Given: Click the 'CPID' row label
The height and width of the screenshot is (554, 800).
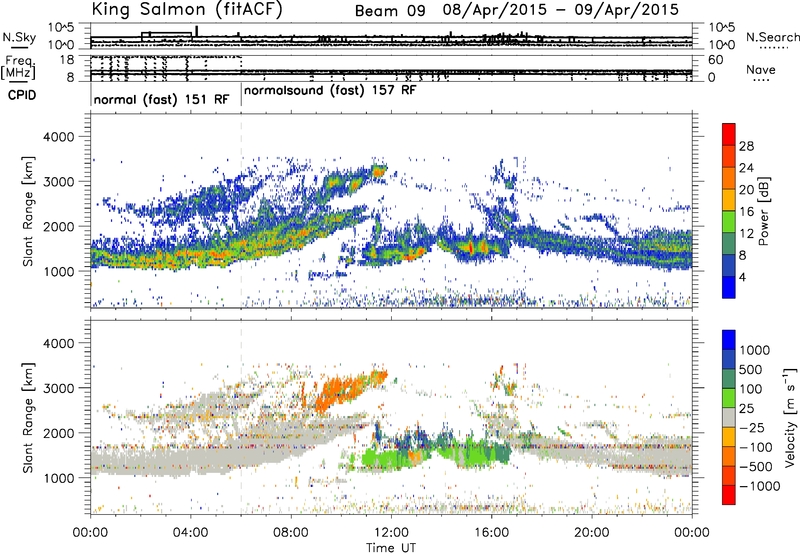Looking at the screenshot, I should click(x=22, y=95).
